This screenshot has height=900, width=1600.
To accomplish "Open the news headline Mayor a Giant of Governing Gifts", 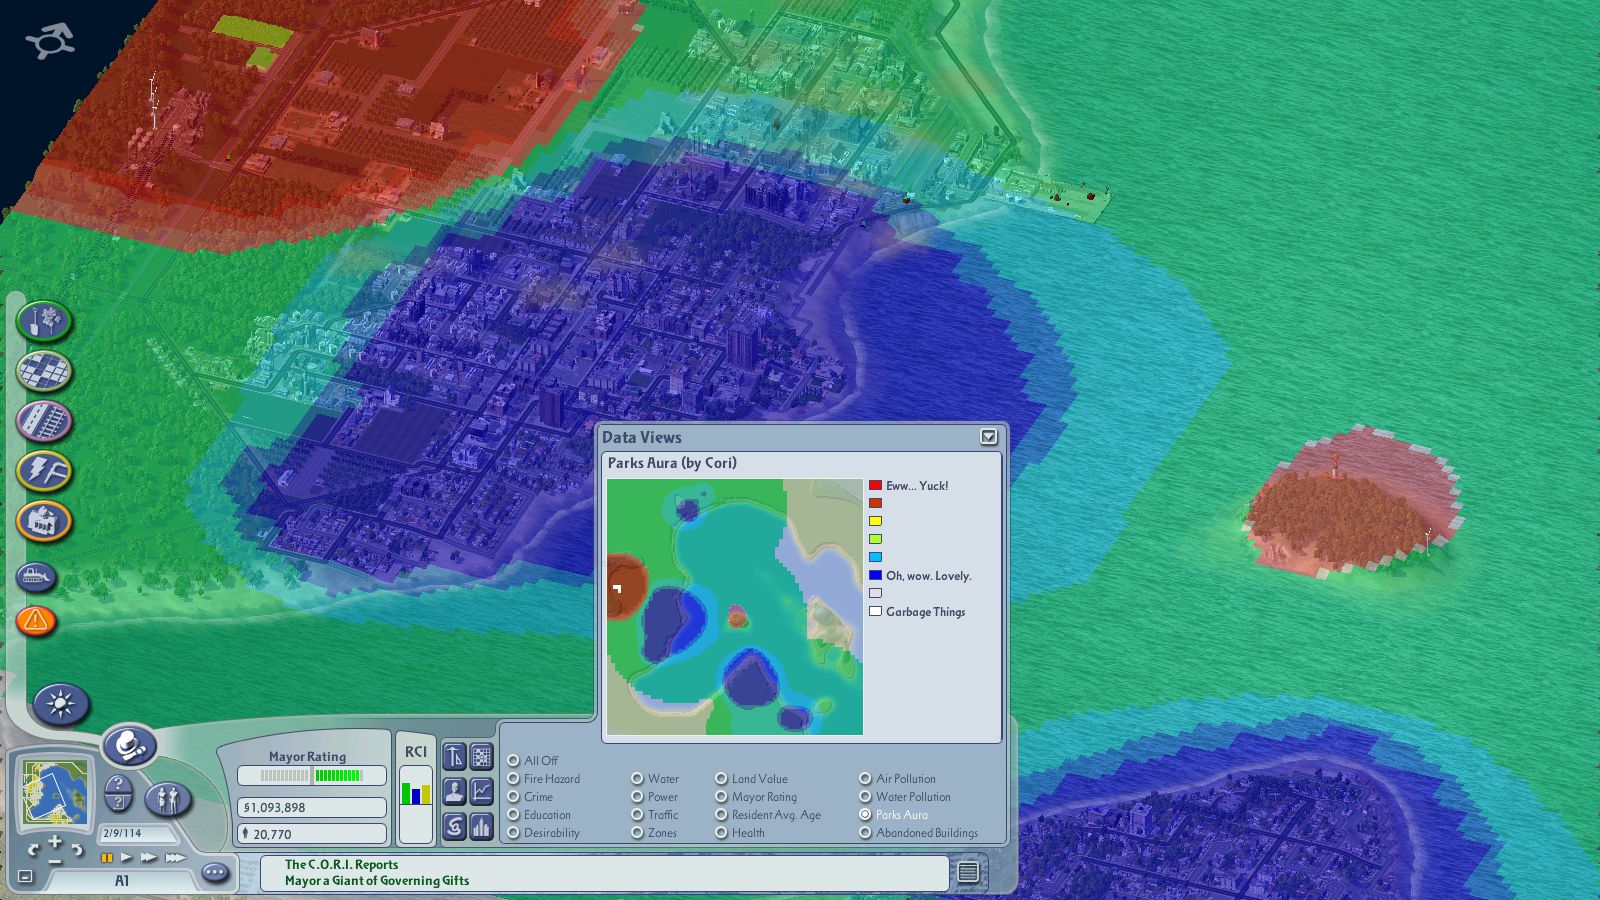I will 377,881.
